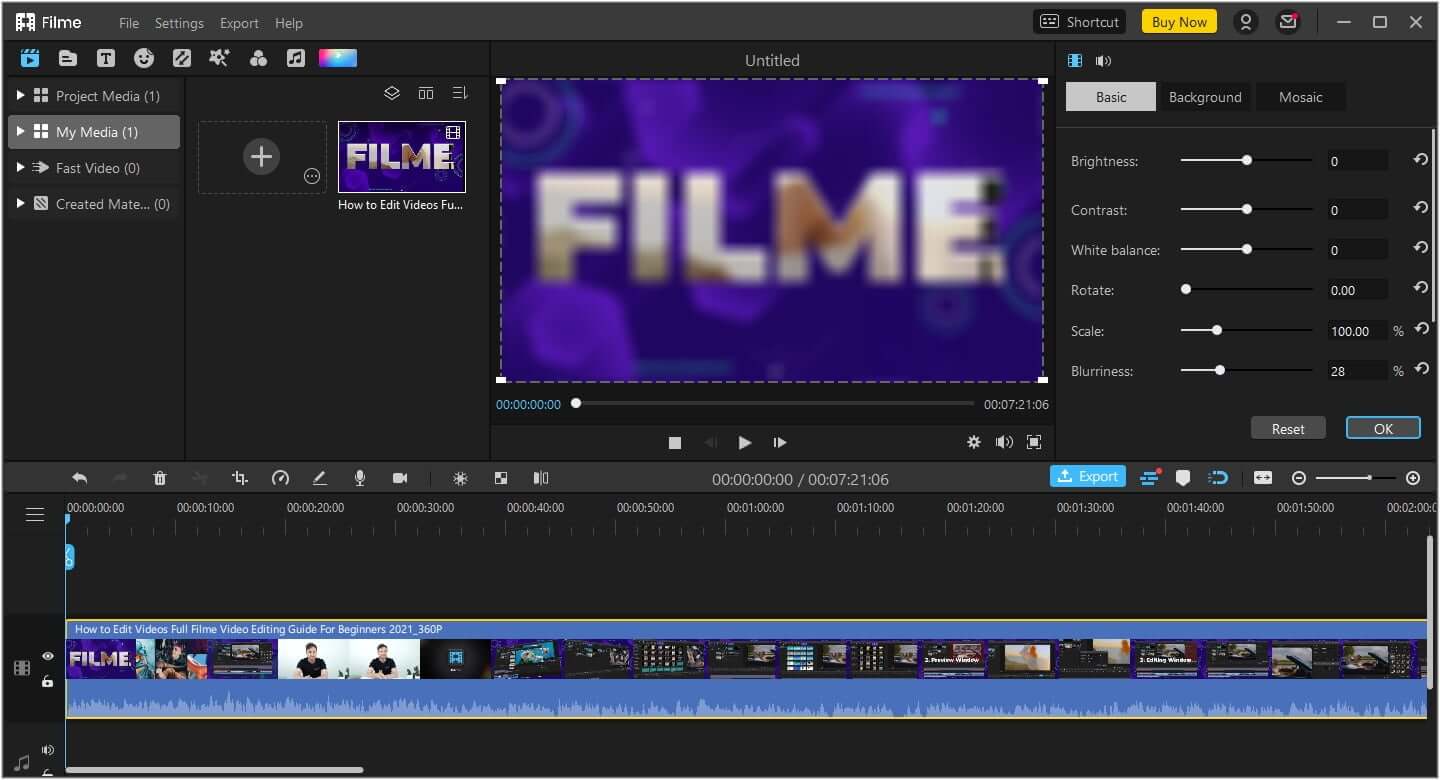Switch media grid view with the columns icon
1440x780 pixels.
pyautogui.click(x=426, y=93)
